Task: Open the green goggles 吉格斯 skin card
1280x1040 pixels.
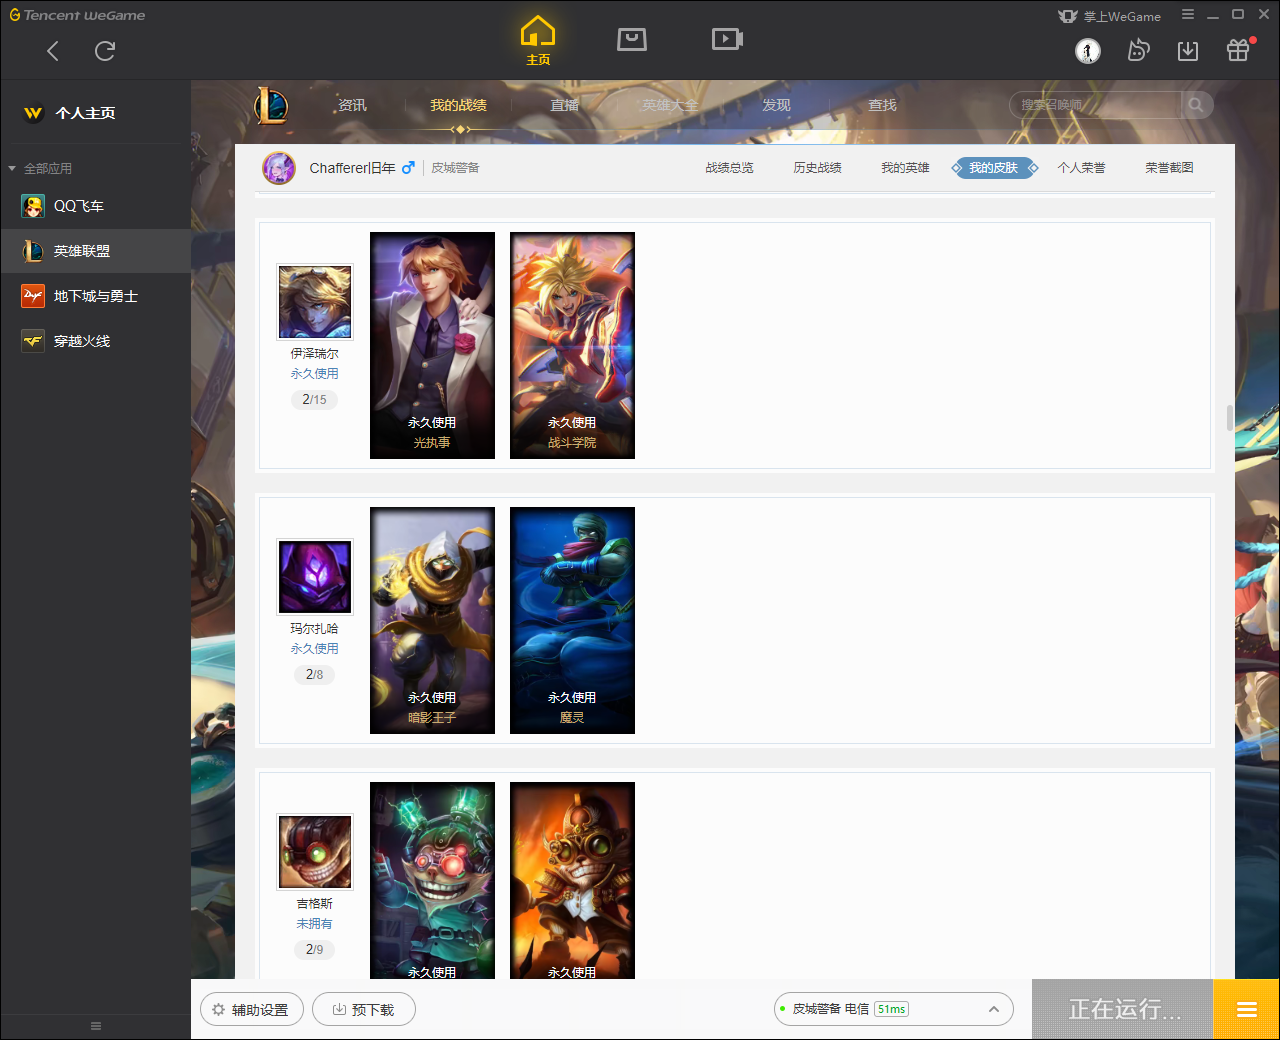Action: [x=432, y=880]
